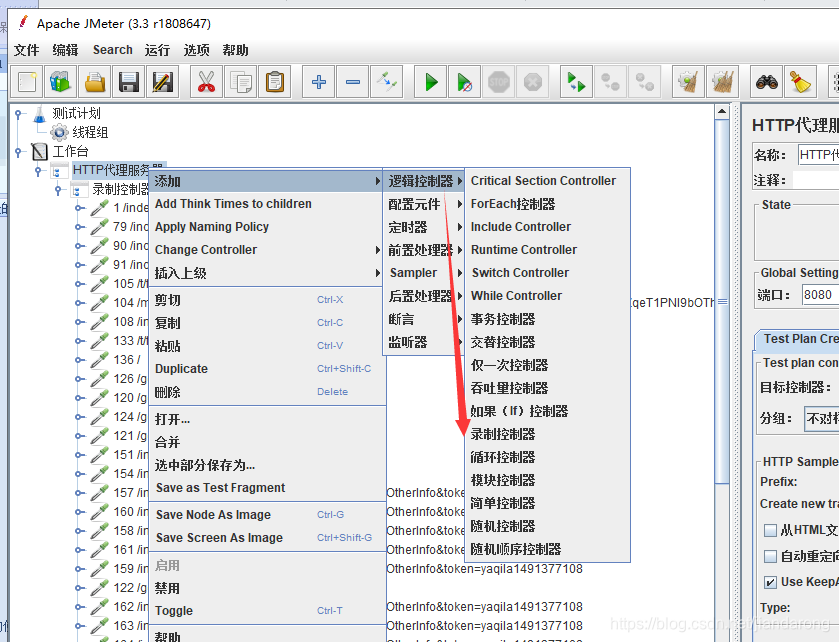This screenshot has height=642, width=839.
Task: Click Start no pauses icon
Action: tap(464, 82)
